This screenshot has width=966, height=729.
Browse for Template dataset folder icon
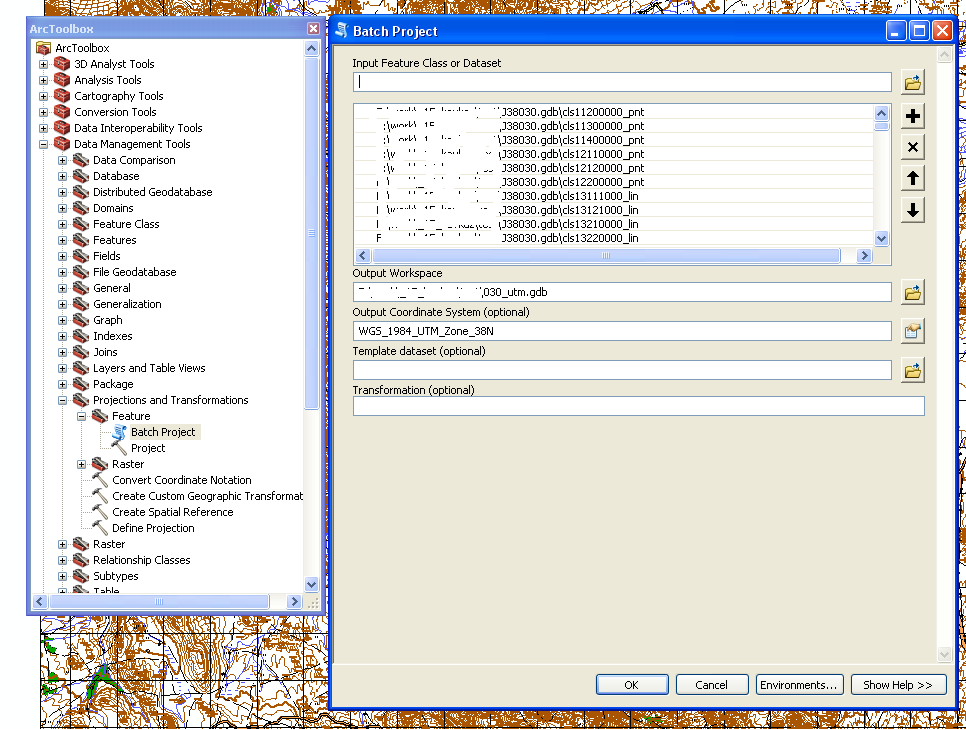[912, 370]
